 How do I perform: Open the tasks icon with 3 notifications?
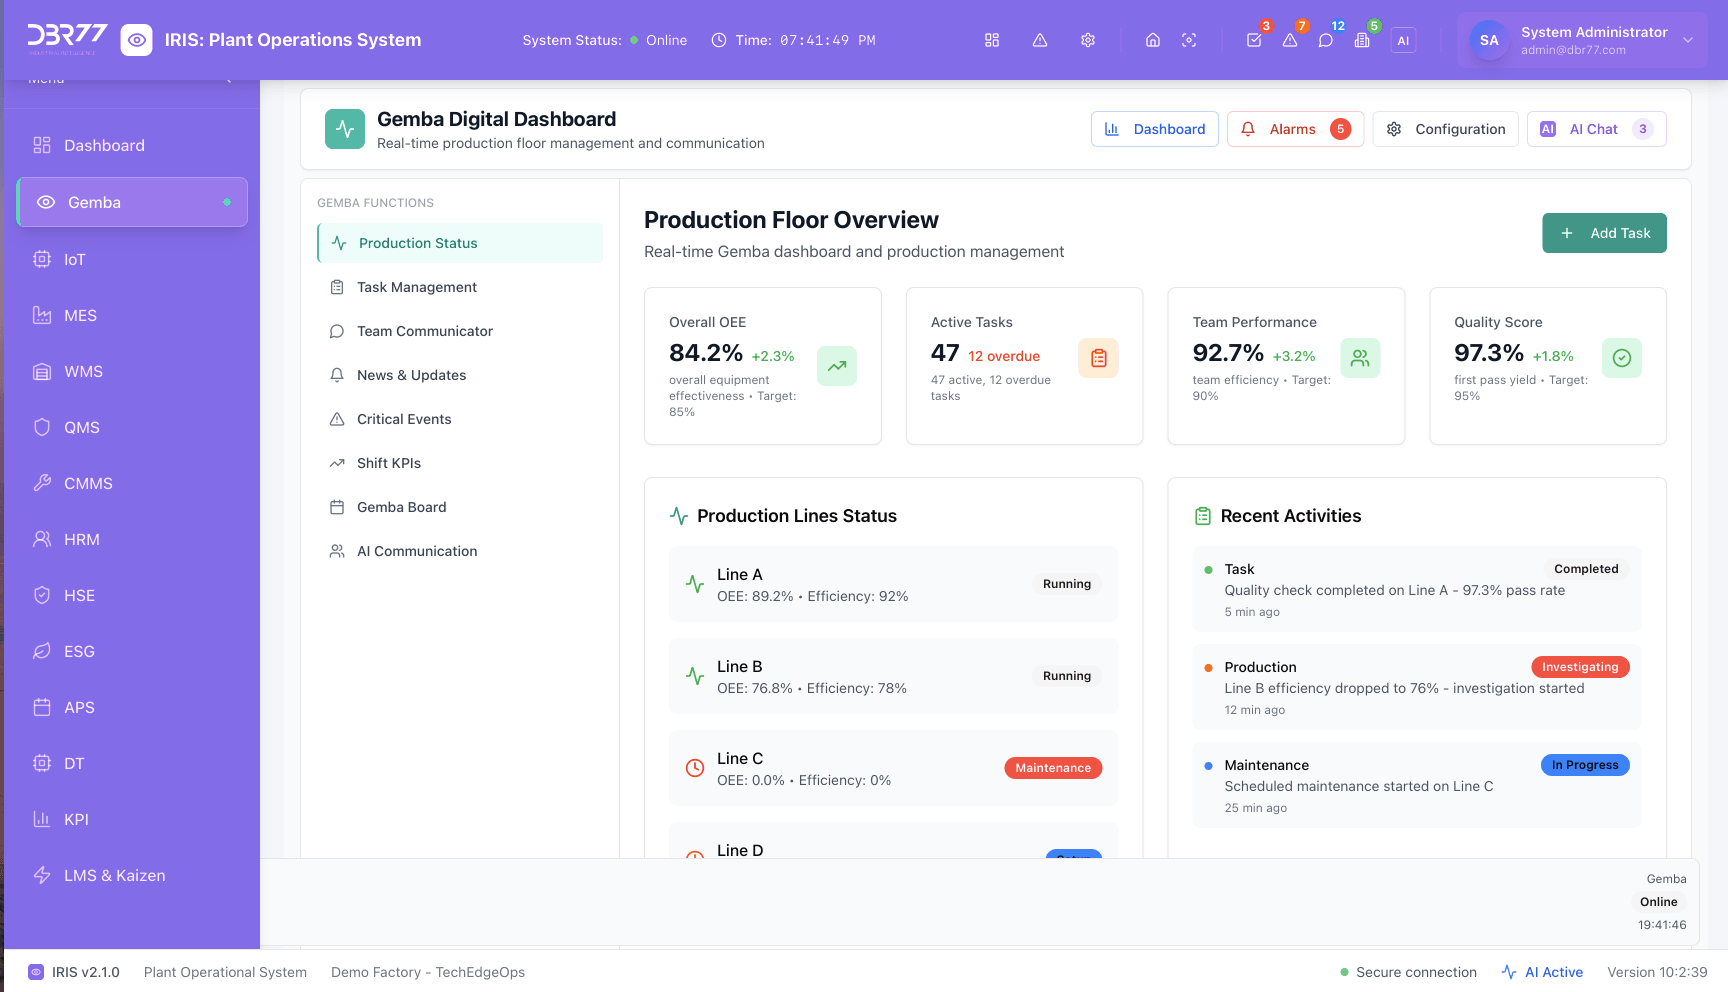click(x=1254, y=40)
